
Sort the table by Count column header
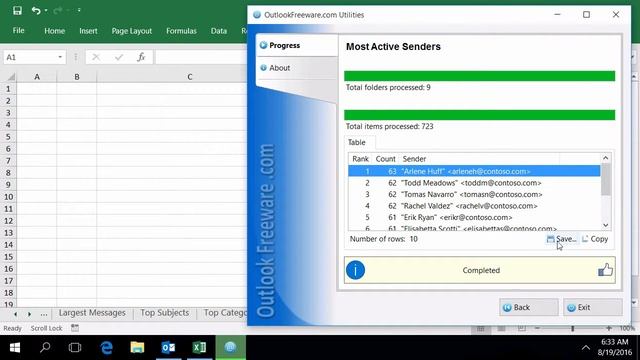(x=385, y=159)
